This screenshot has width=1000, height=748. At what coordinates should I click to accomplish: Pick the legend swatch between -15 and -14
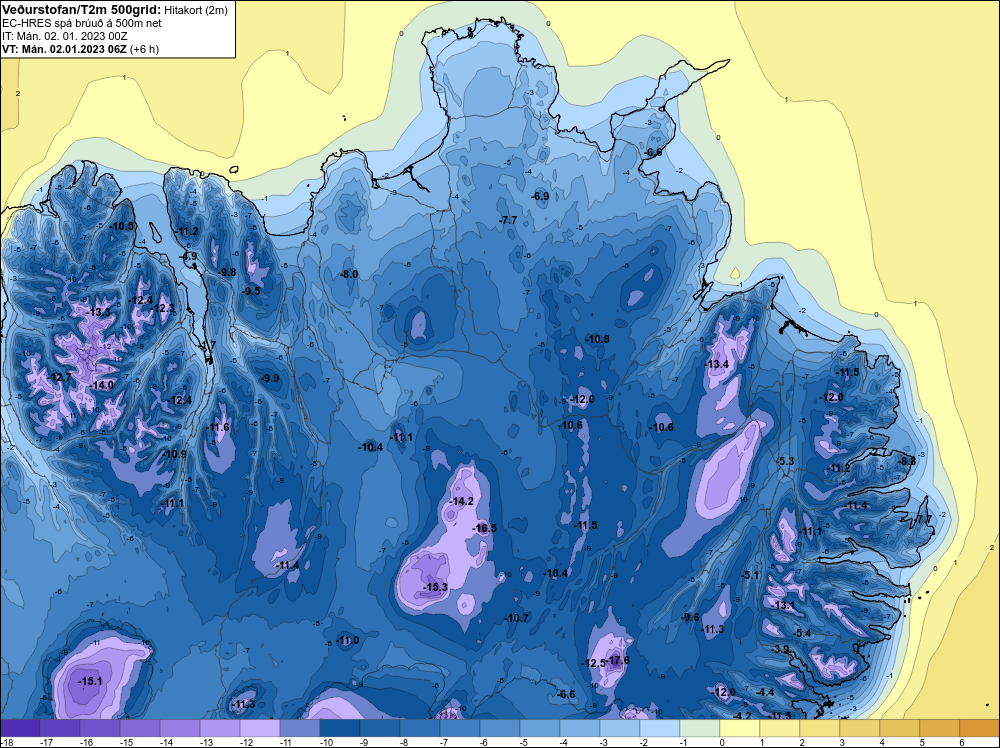click(x=140, y=728)
